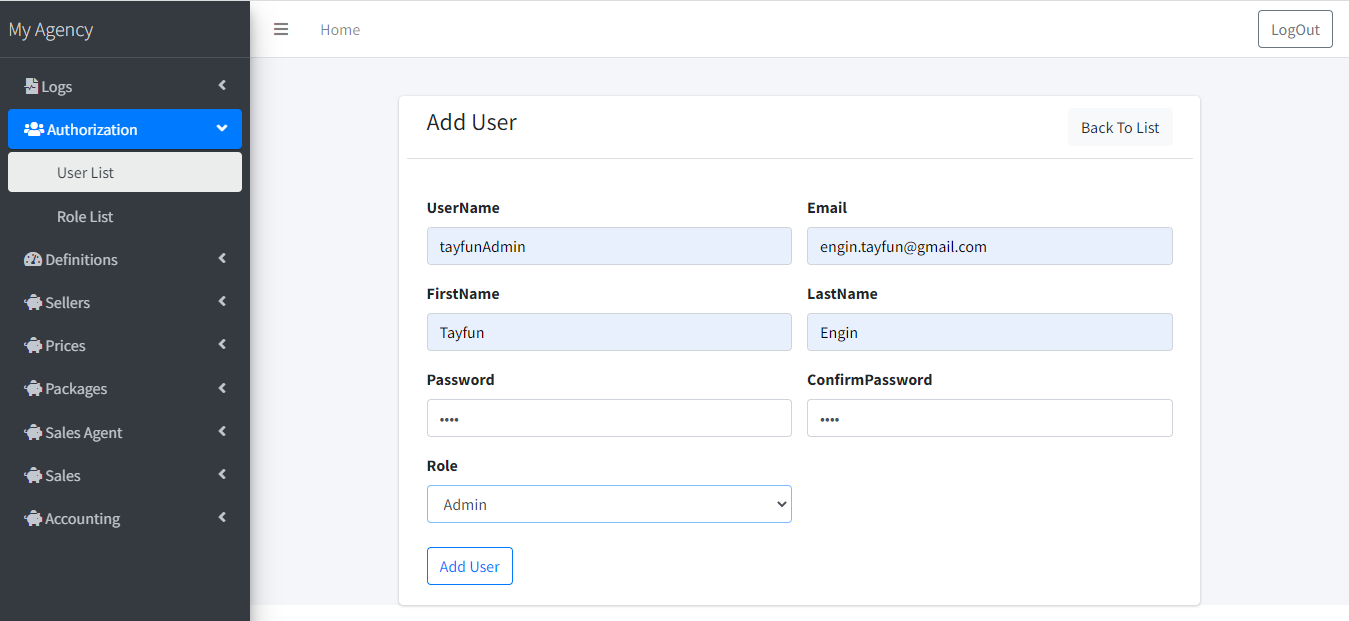Open the Role dropdown showing Admin
This screenshot has width=1349, height=621.
pos(609,504)
